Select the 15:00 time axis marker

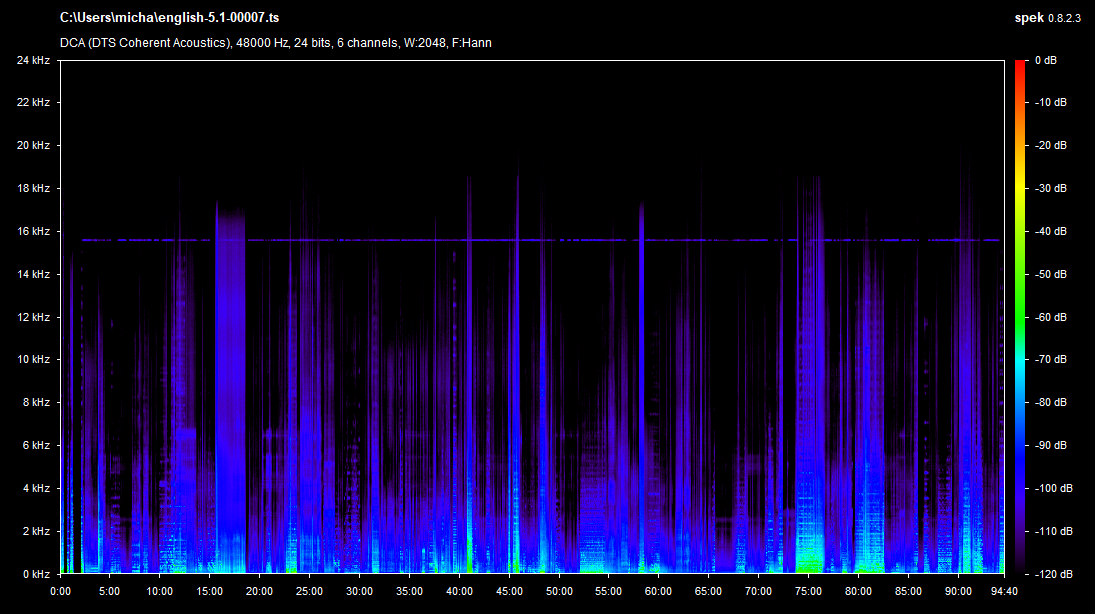(210, 590)
